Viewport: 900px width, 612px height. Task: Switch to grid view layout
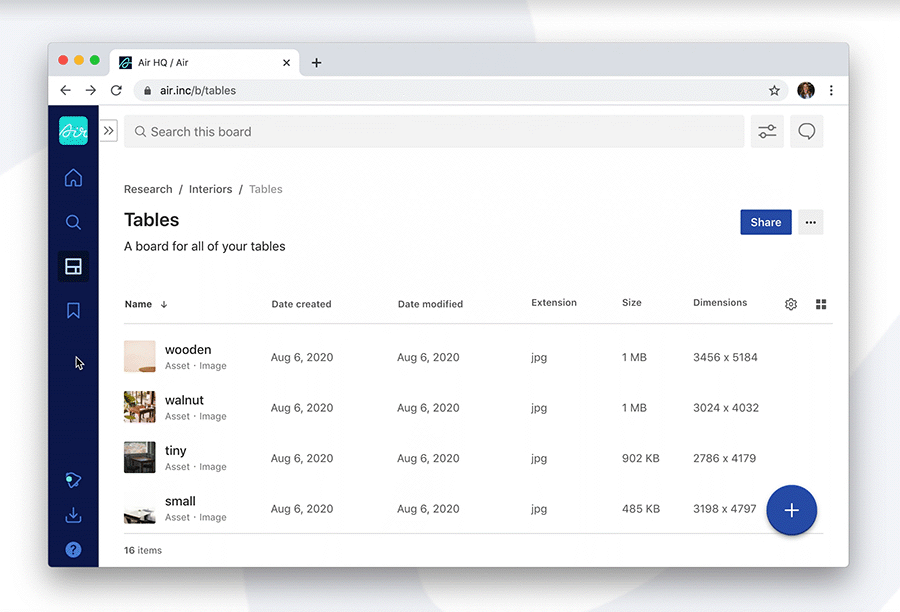click(822, 304)
